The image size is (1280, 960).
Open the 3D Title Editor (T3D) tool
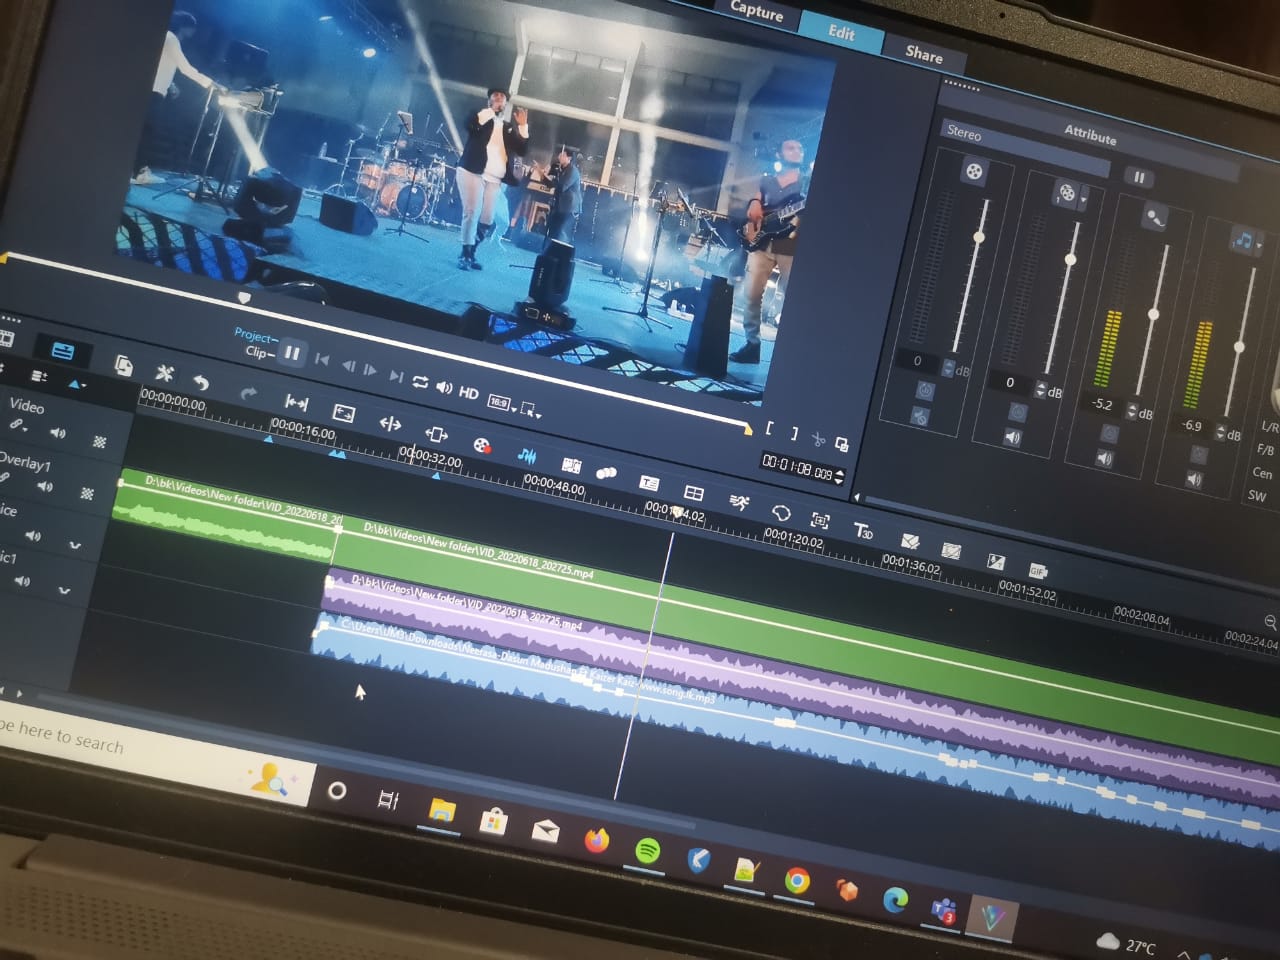863,530
